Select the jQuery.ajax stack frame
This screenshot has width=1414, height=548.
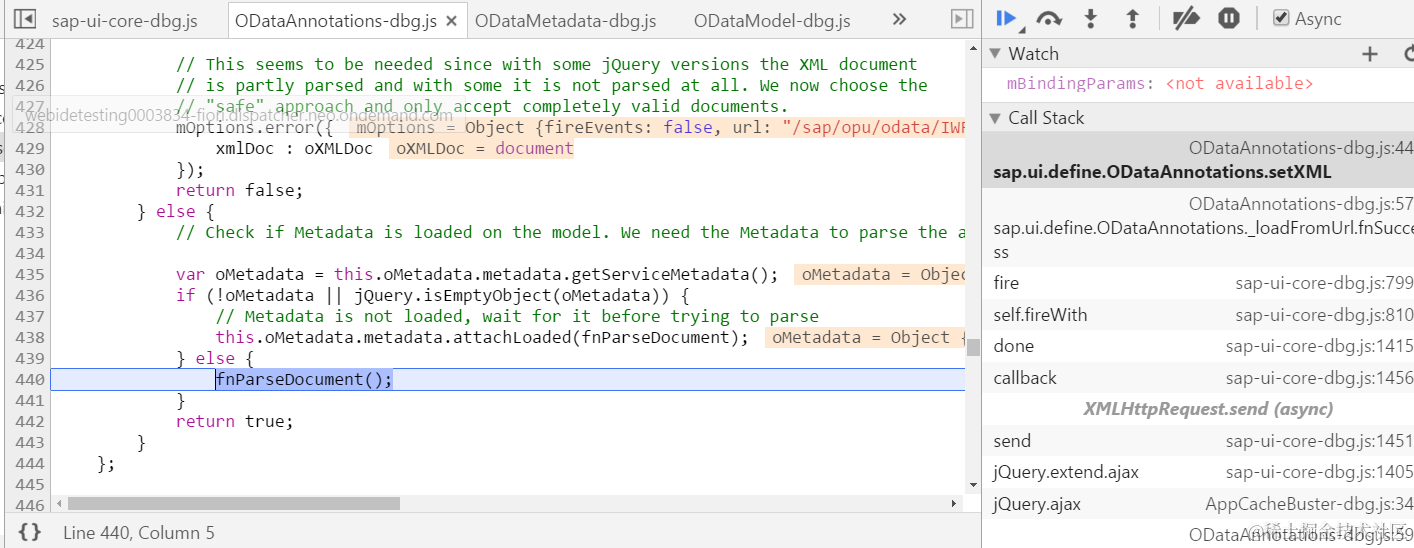click(x=1198, y=504)
